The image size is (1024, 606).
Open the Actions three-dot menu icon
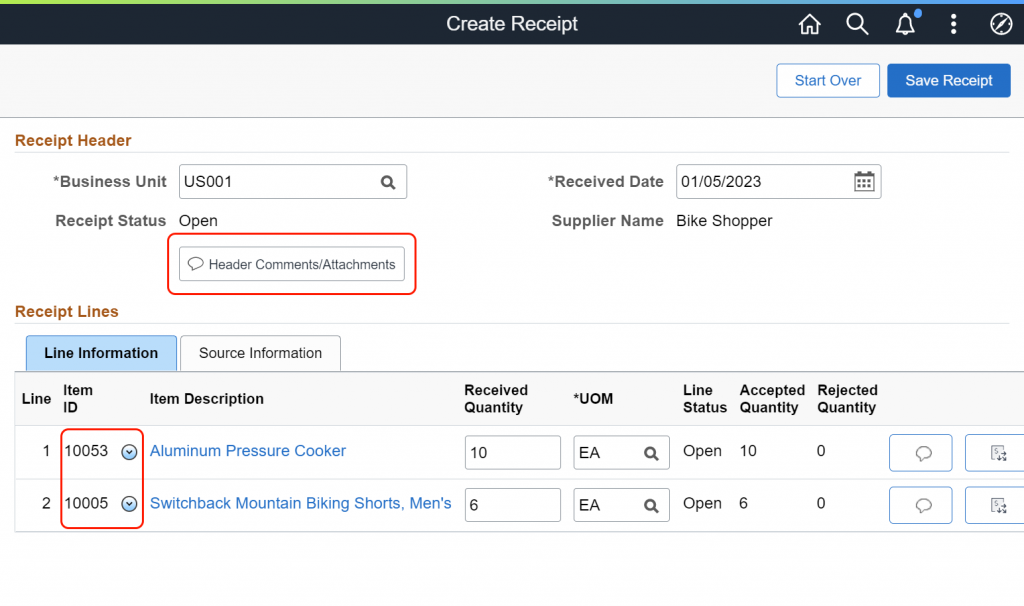[953, 23]
